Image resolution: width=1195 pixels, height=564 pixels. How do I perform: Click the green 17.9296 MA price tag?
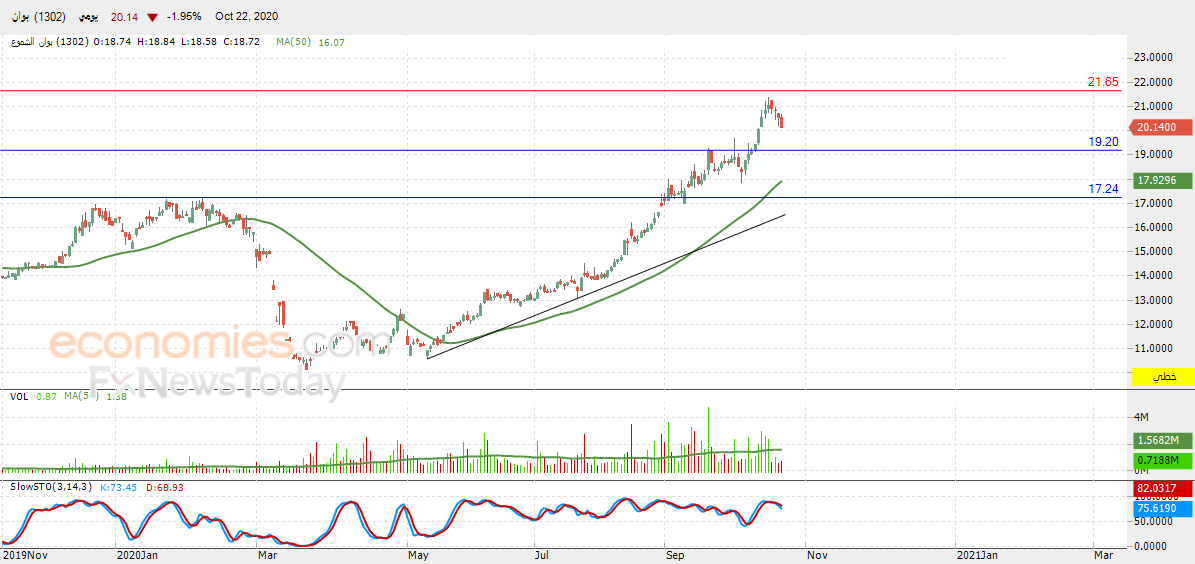[1163, 181]
